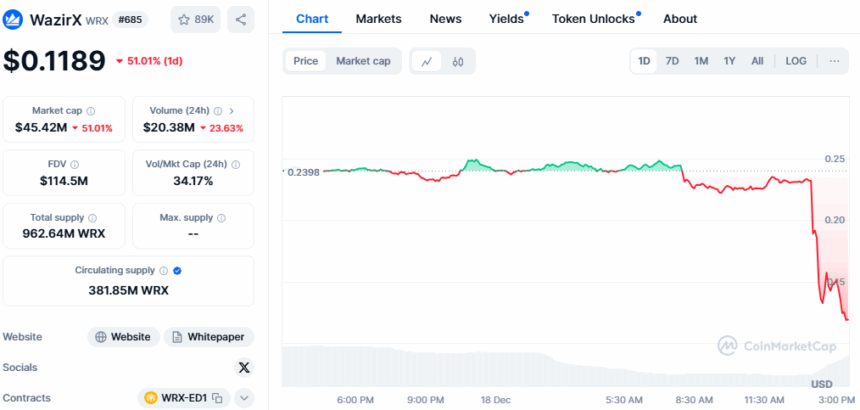Click the 962.64M WRX total supply
Viewport: 860px width, 410px height.
[x=64, y=234]
